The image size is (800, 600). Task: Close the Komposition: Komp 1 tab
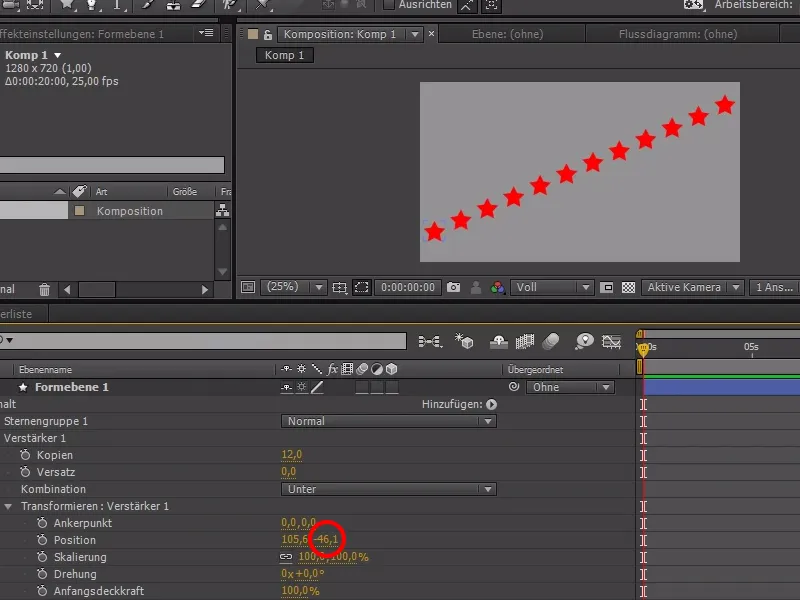tap(432, 34)
